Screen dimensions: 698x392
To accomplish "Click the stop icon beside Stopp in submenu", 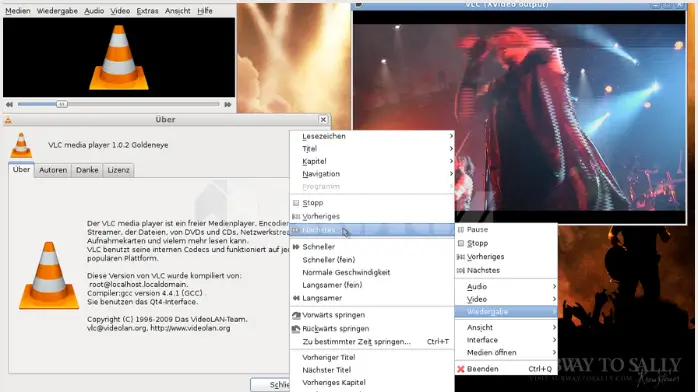I will pos(296,202).
